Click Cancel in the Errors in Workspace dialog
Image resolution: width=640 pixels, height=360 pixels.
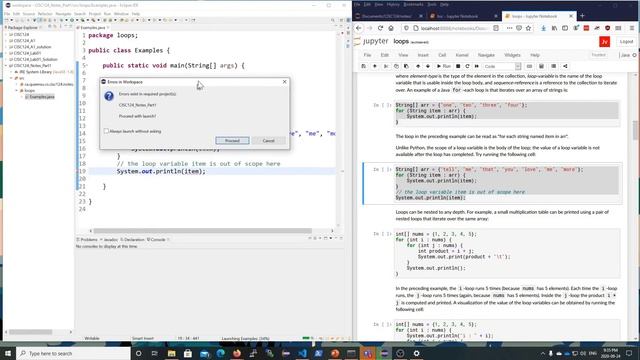[x=268, y=140]
